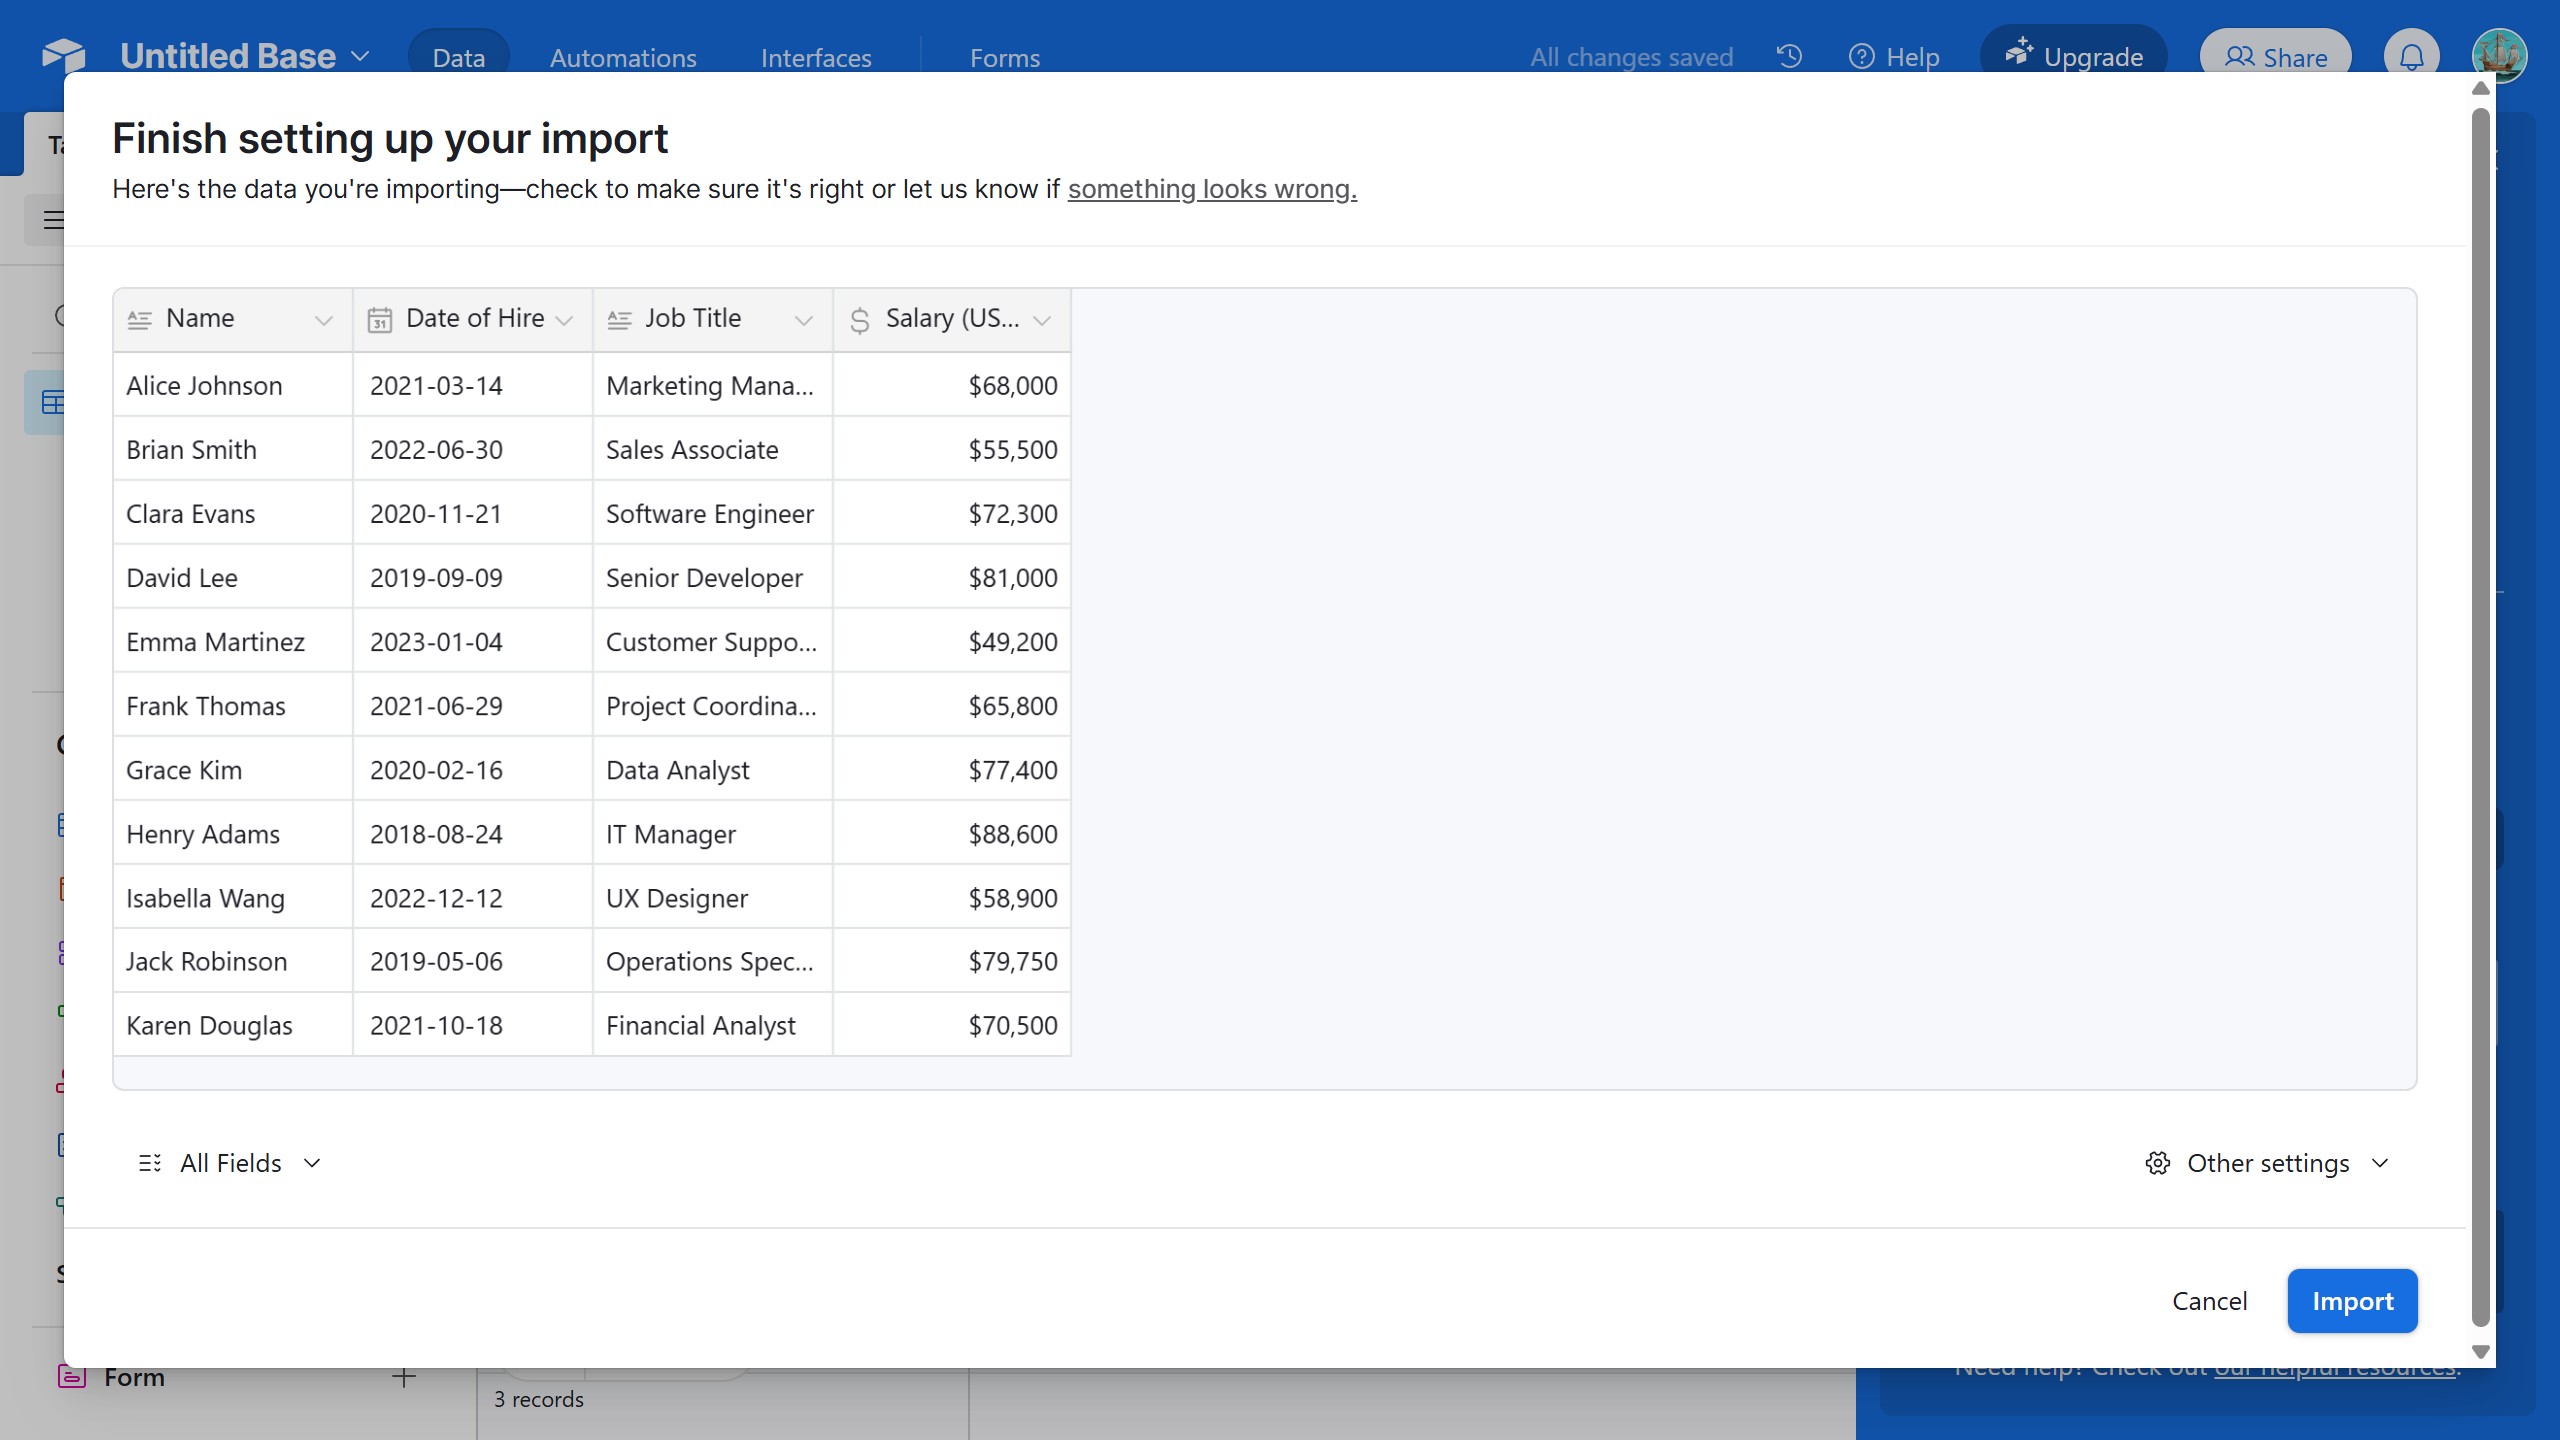This screenshot has width=2560, height=1440.
Task: Click the scrollbar down arrow
Action: click(x=2480, y=1351)
